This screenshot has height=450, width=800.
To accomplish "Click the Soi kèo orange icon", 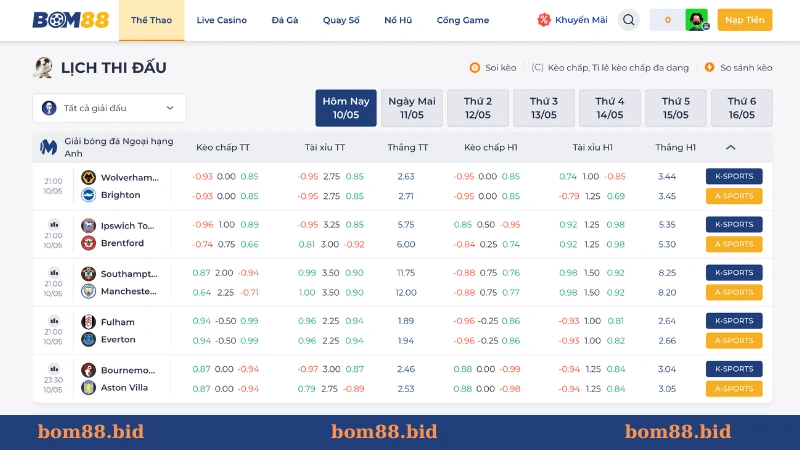I will click(x=474, y=67).
